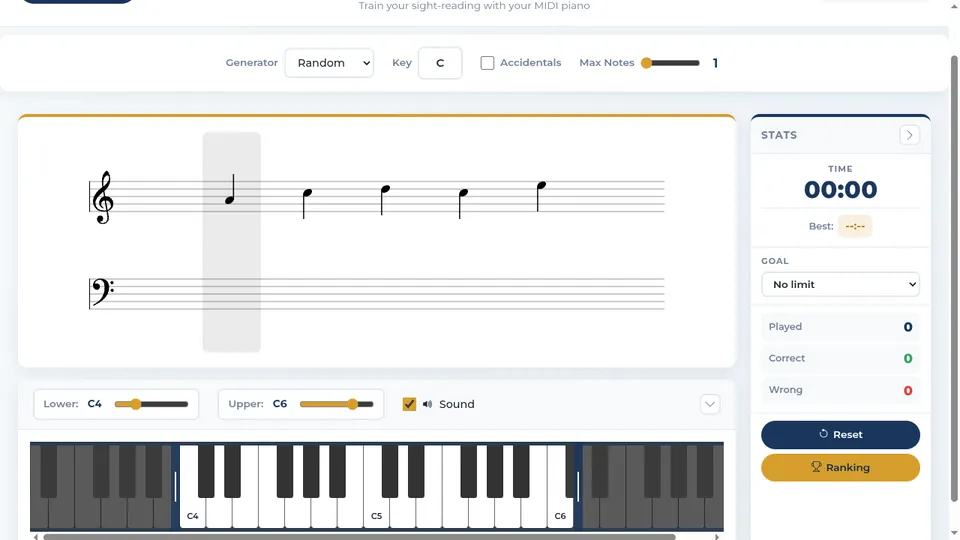This screenshot has height=540, width=960.
Task: Click the keyboard scroll right arrow
Action: coord(717,537)
